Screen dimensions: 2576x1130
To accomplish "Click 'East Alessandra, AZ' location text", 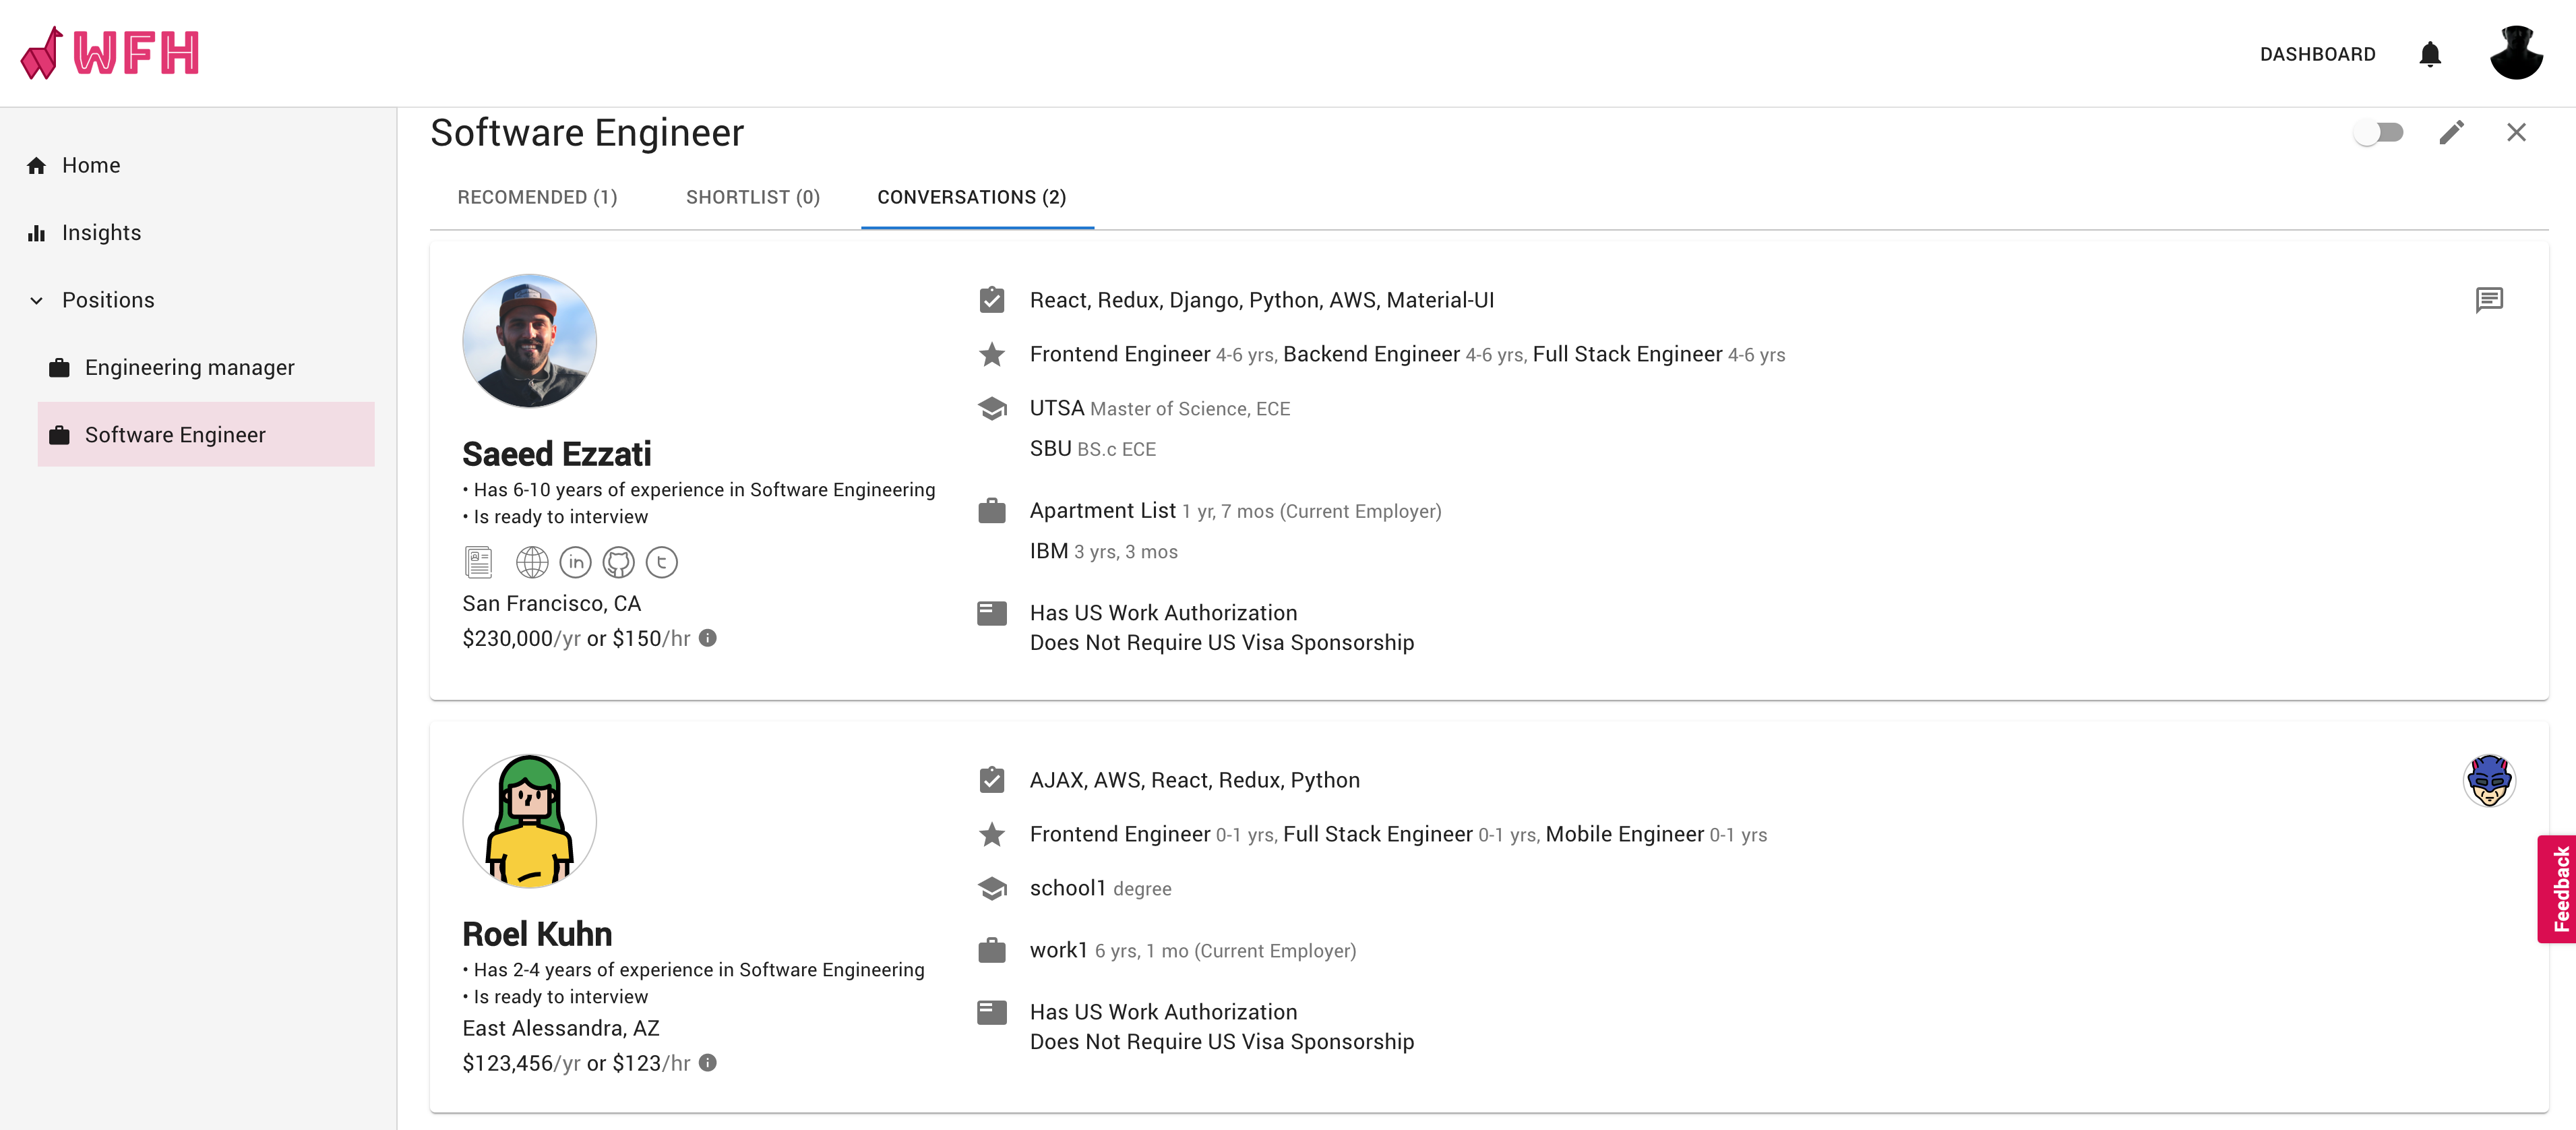I will [560, 1028].
